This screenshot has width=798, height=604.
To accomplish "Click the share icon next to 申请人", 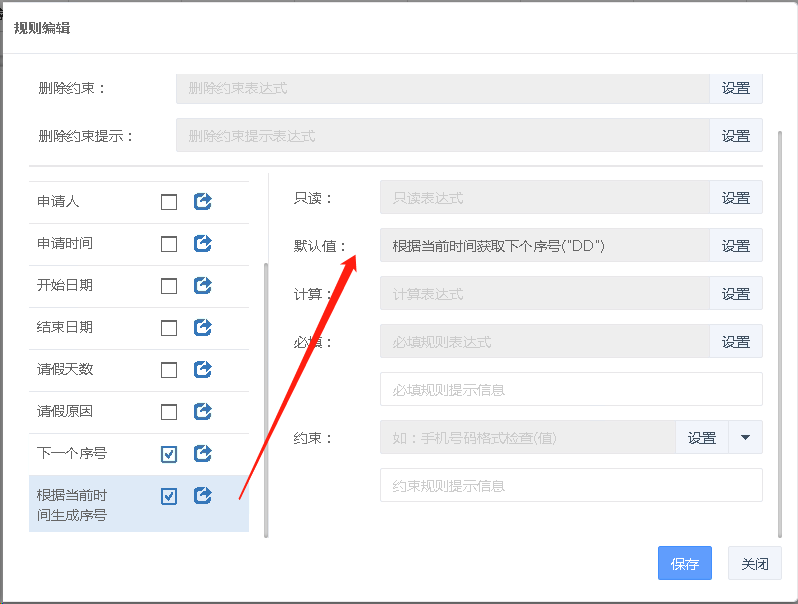I will coord(202,202).
